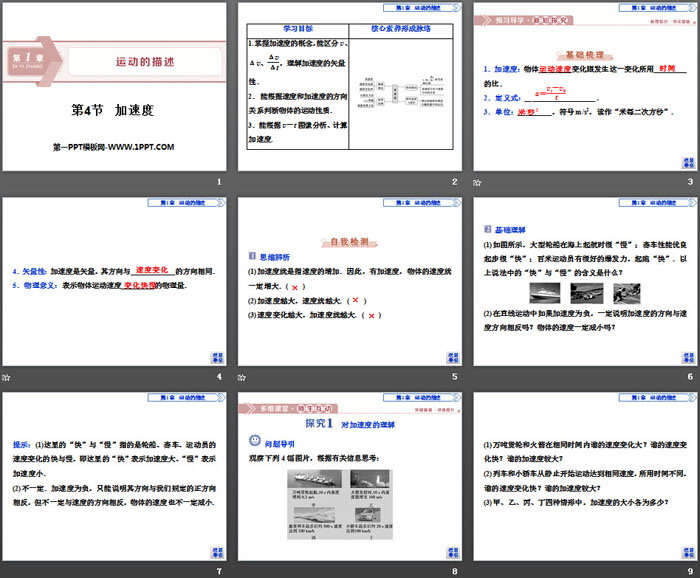
Task: Click the animation star icon under slide 5
Action: pos(242,376)
